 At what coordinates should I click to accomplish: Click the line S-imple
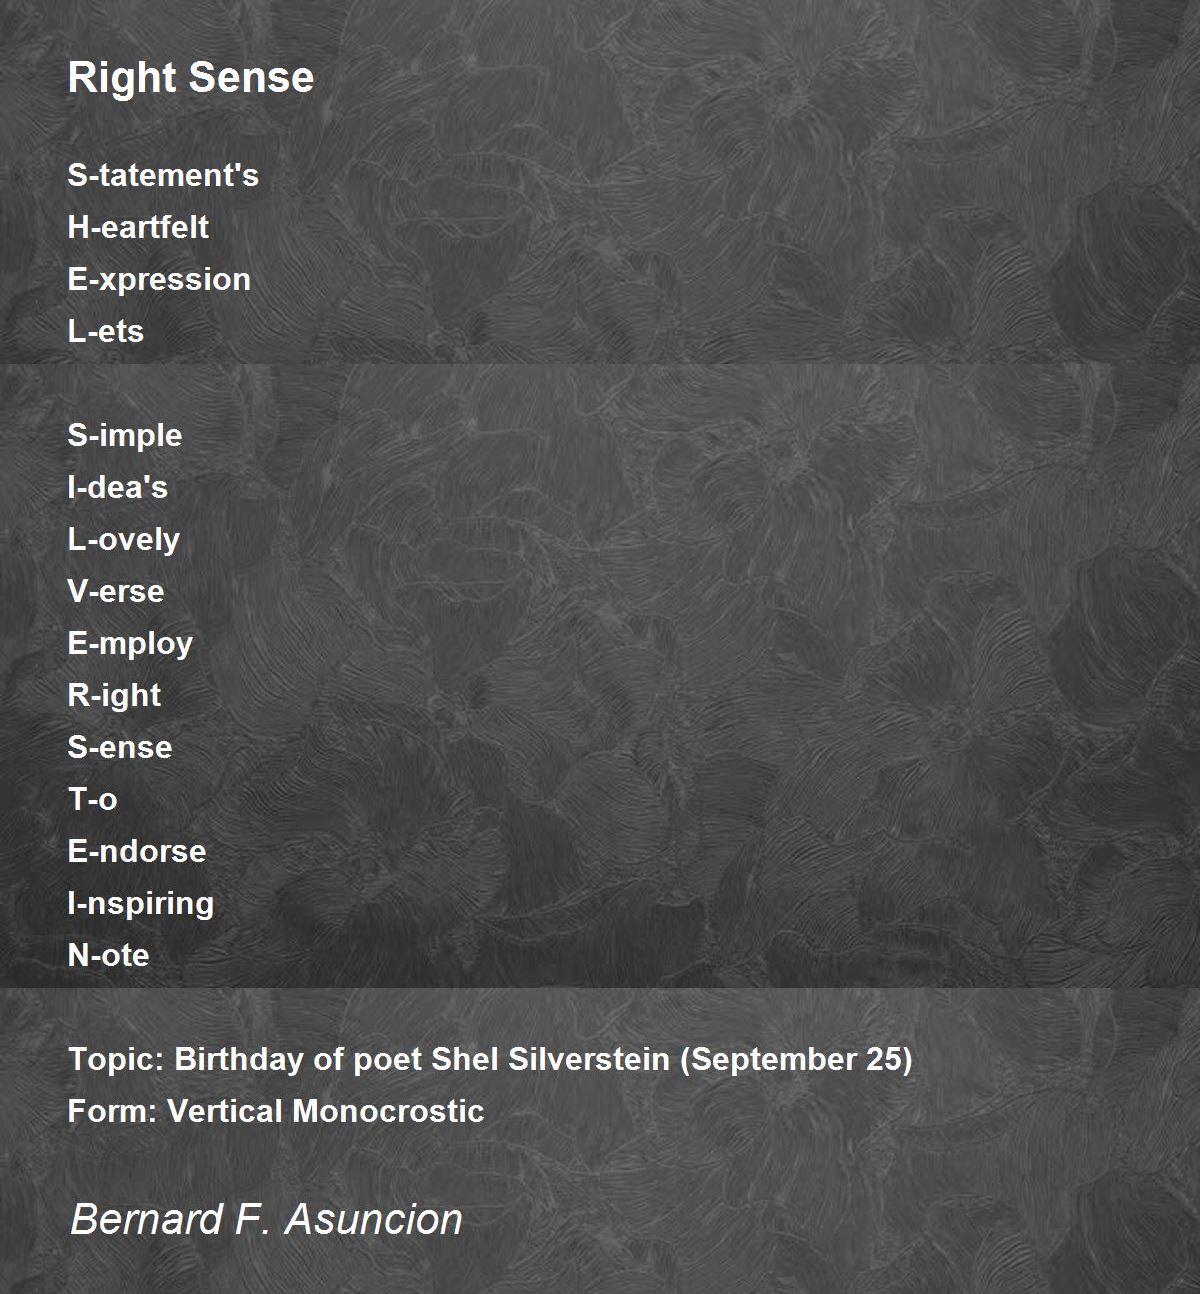click(125, 436)
